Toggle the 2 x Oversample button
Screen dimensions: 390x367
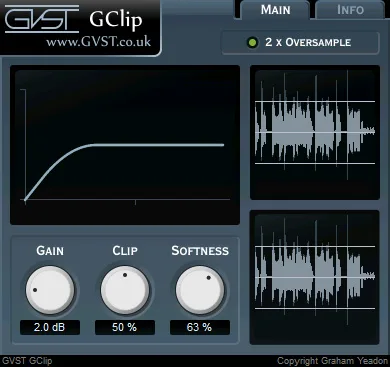coord(301,43)
